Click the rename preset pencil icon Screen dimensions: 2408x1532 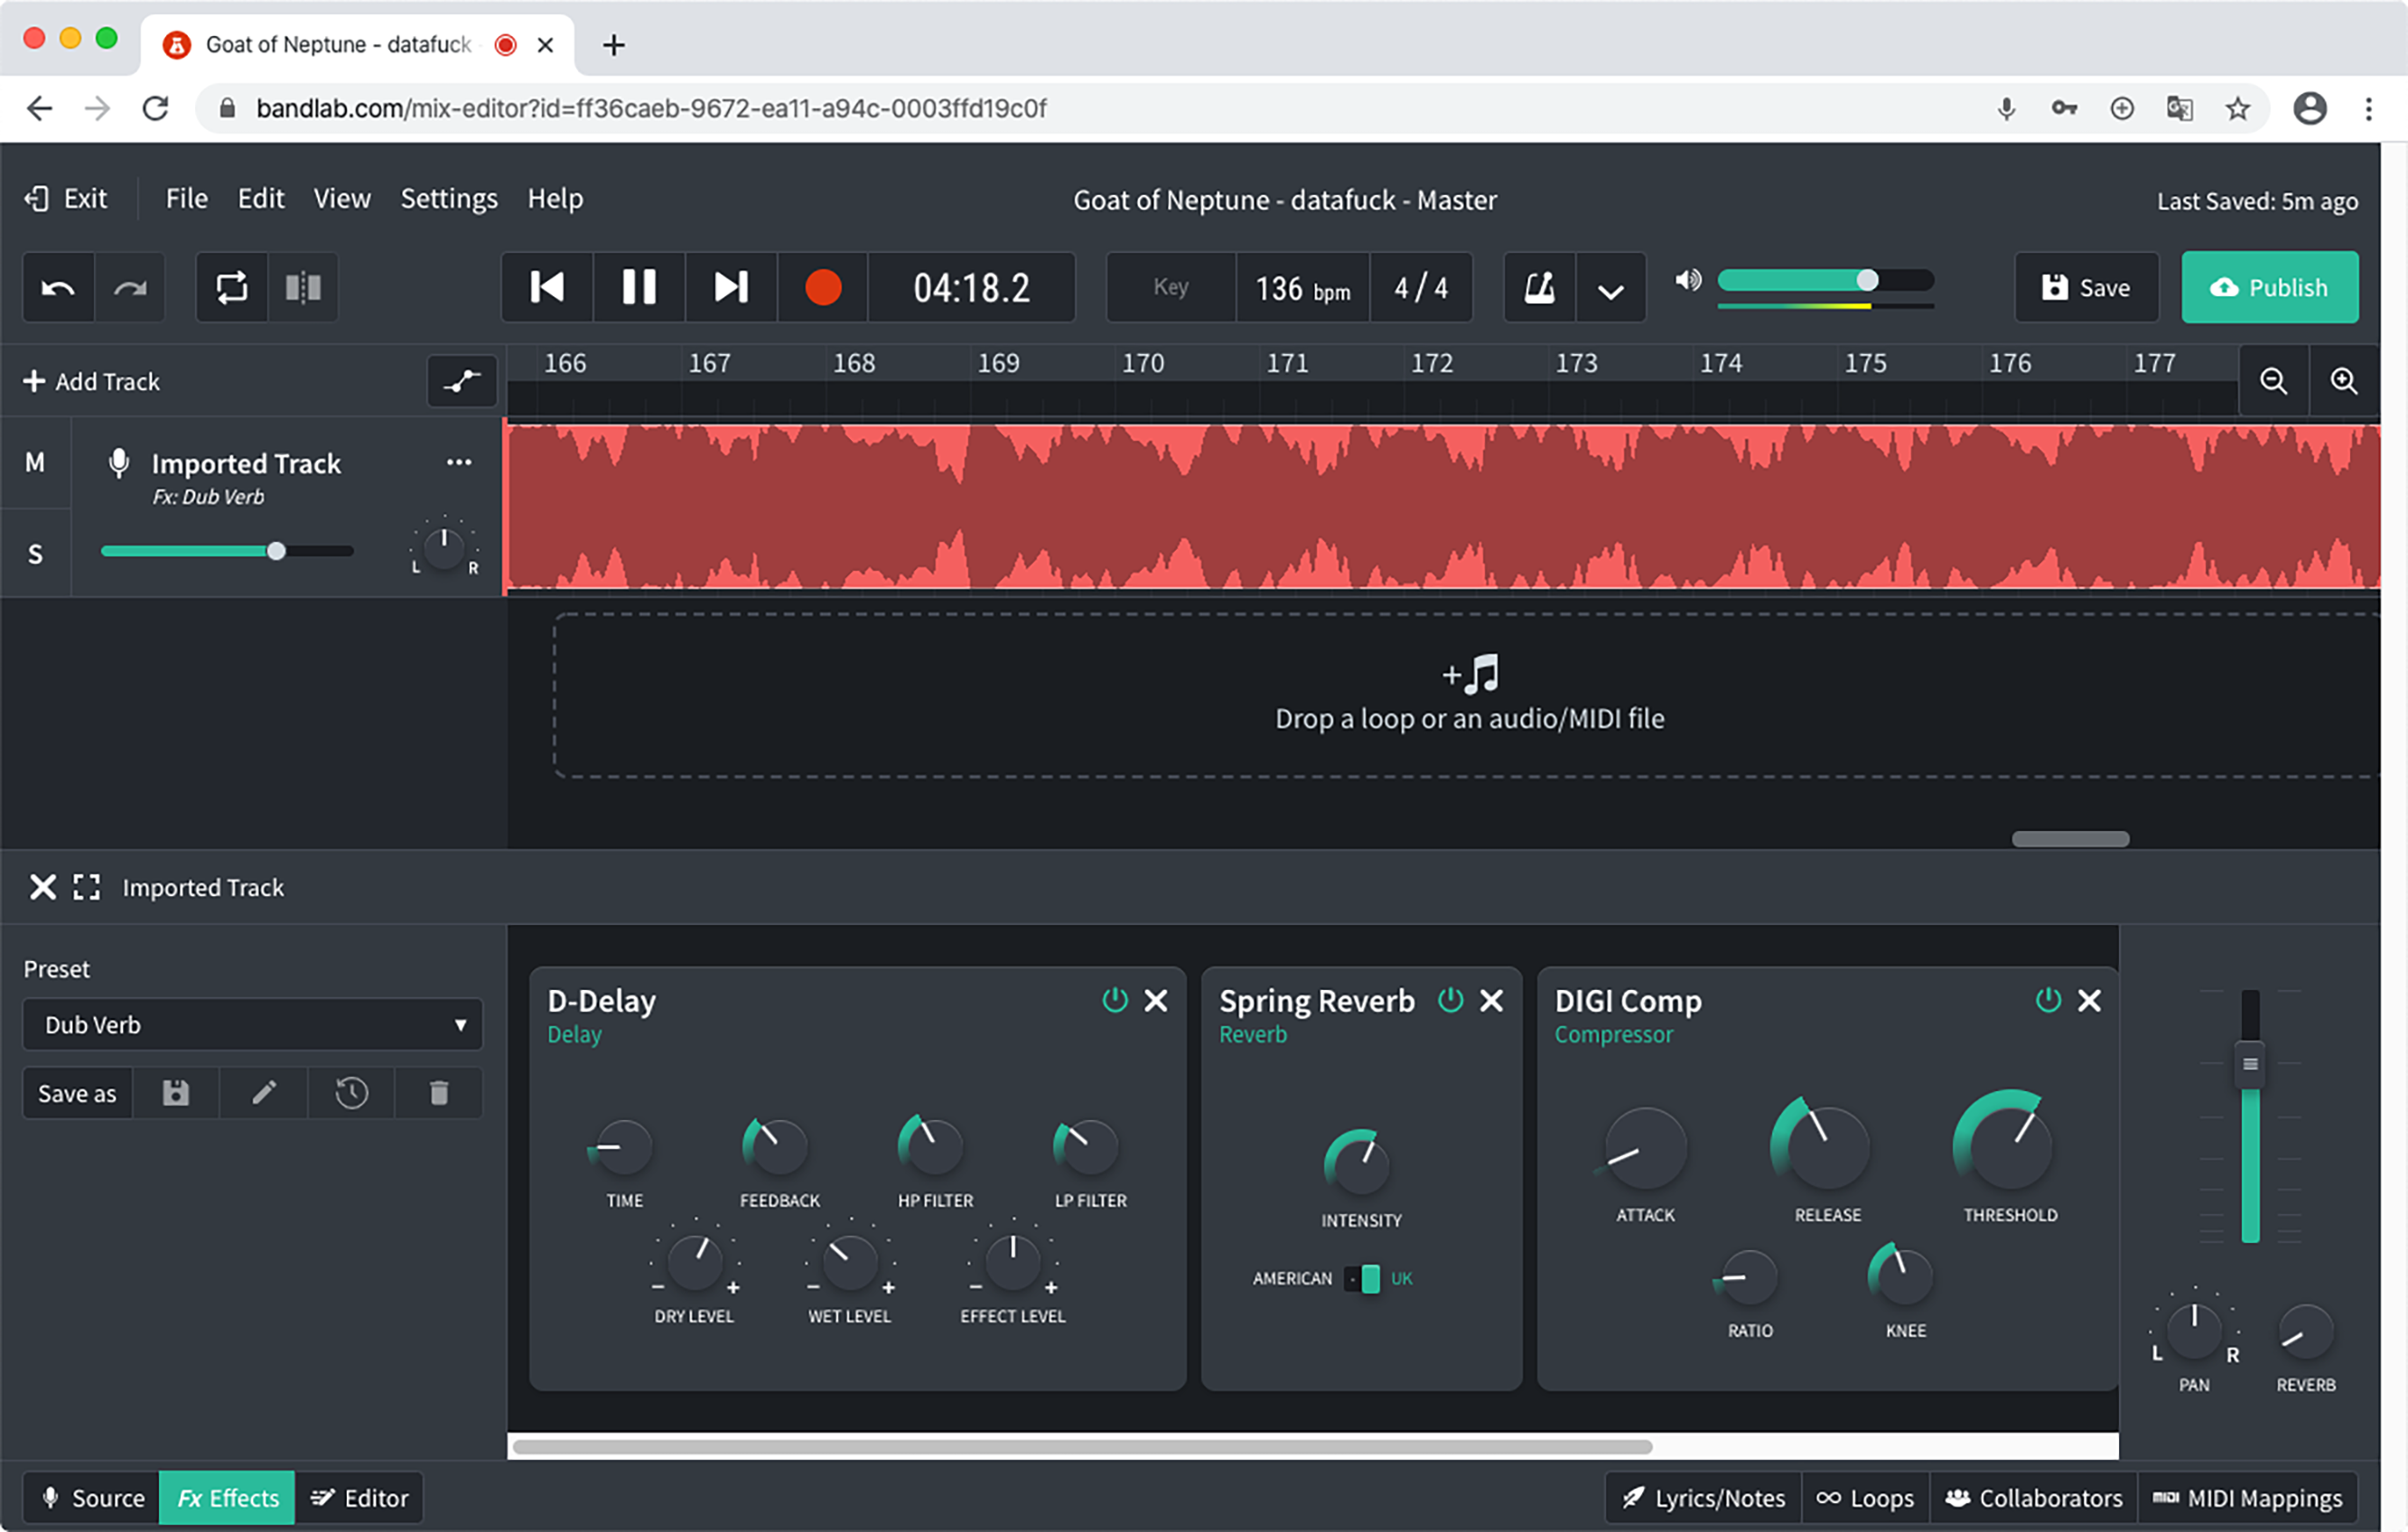[264, 1093]
